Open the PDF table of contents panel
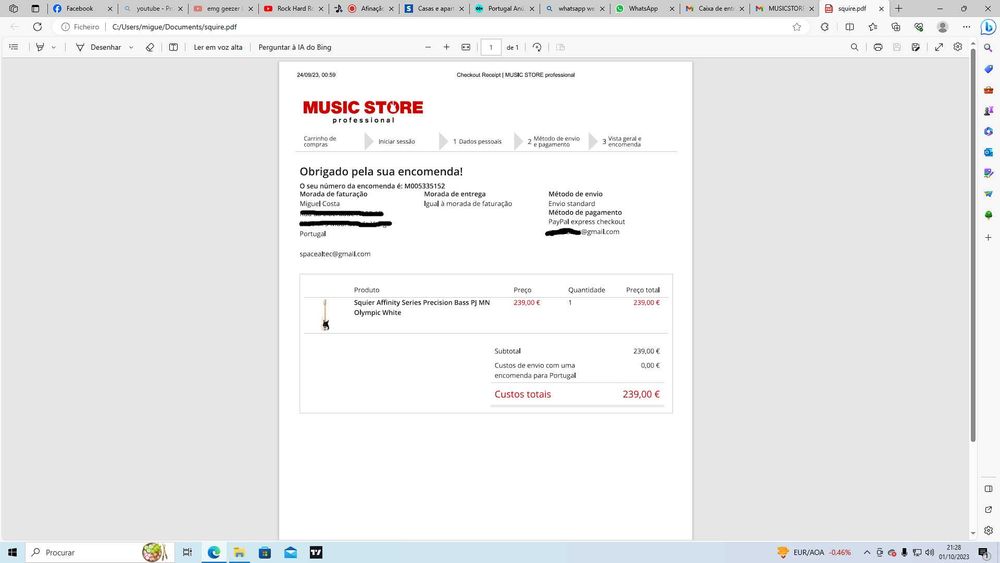The width and height of the screenshot is (1000, 563). [13, 47]
